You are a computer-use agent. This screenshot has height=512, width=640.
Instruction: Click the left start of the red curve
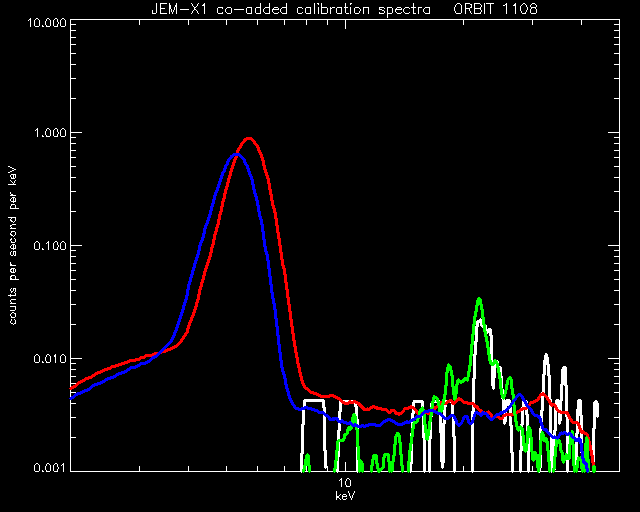coord(73,388)
